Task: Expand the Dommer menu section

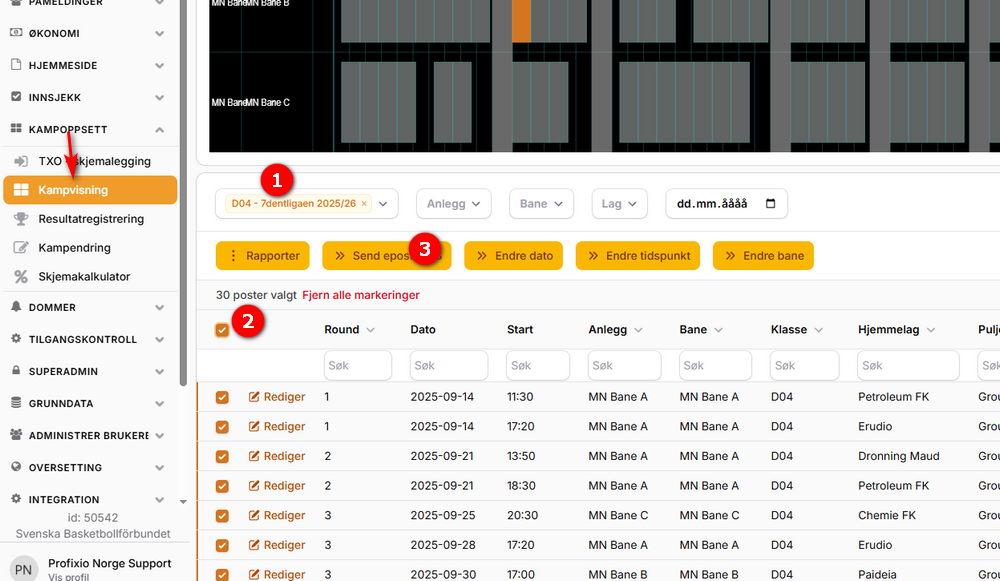Action: (159, 307)
